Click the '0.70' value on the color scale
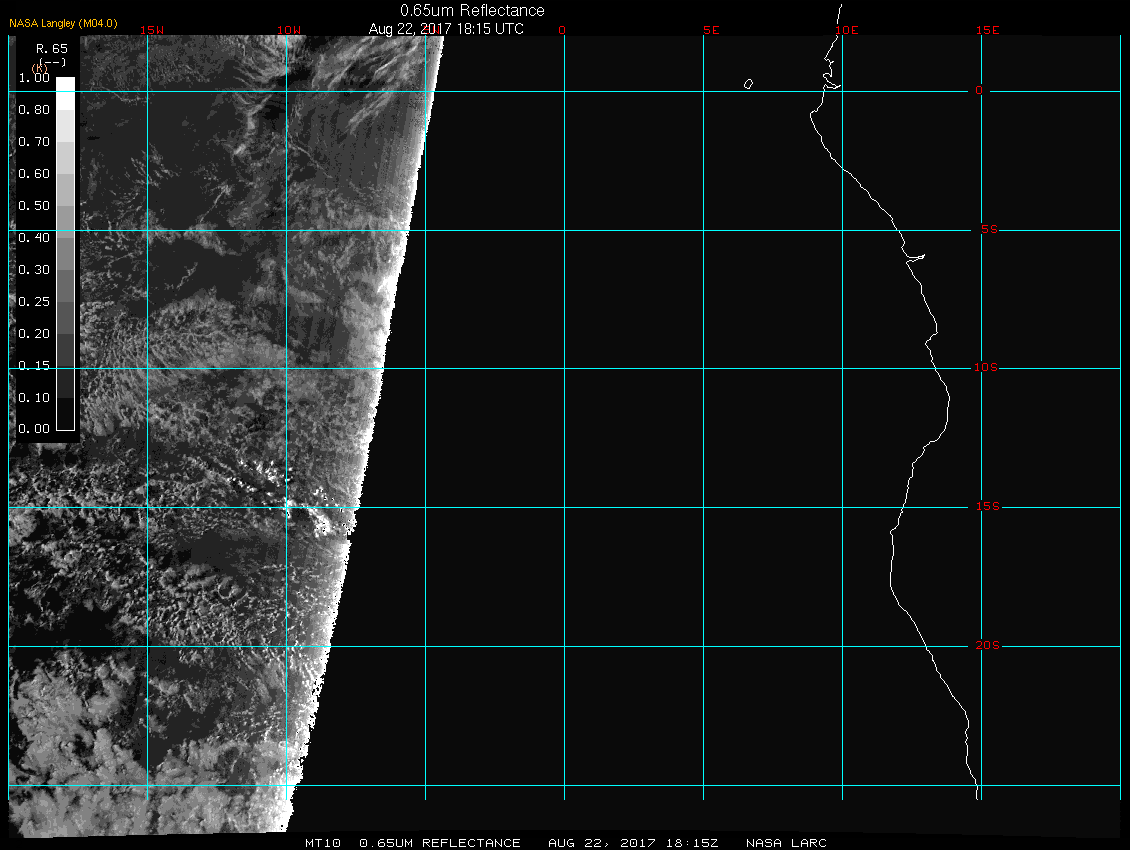Viewport: 1130px width, 850px height. (34, 142)
